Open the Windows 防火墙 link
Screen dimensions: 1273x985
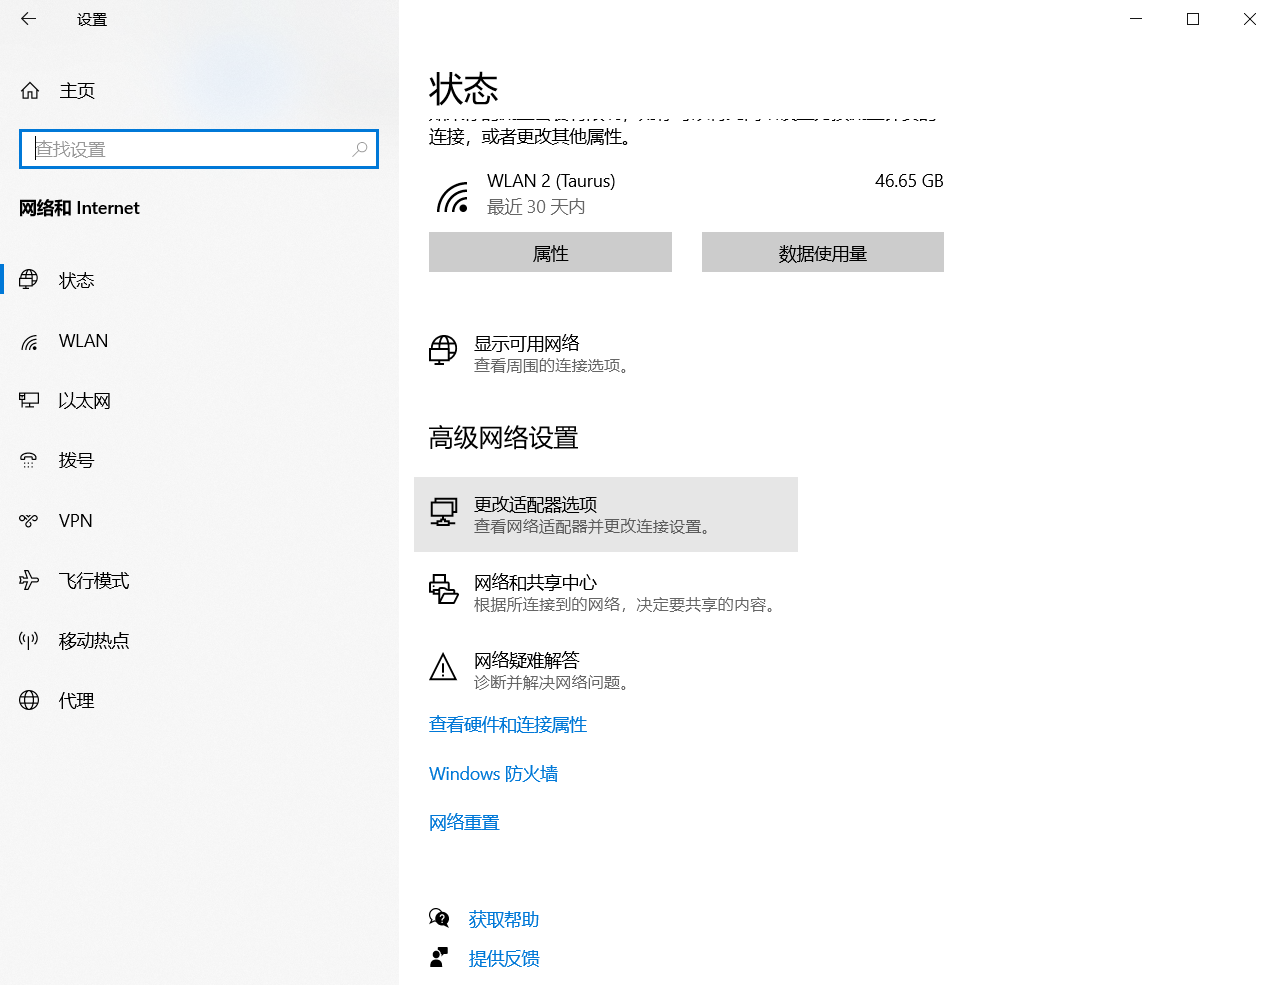(493, 774)
